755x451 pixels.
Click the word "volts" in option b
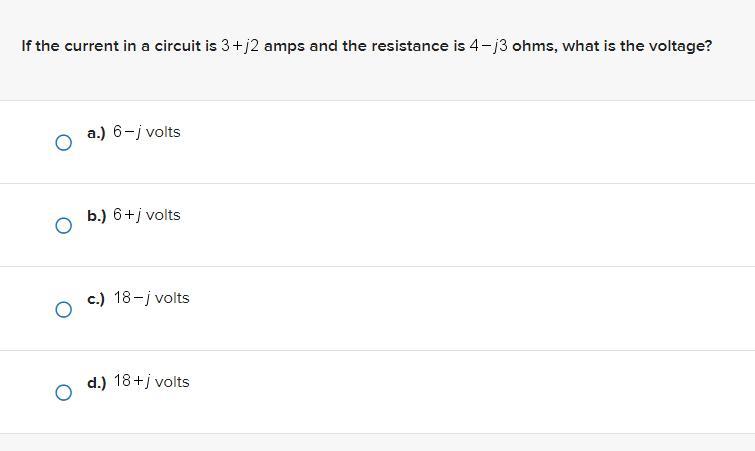coord(163,215)
